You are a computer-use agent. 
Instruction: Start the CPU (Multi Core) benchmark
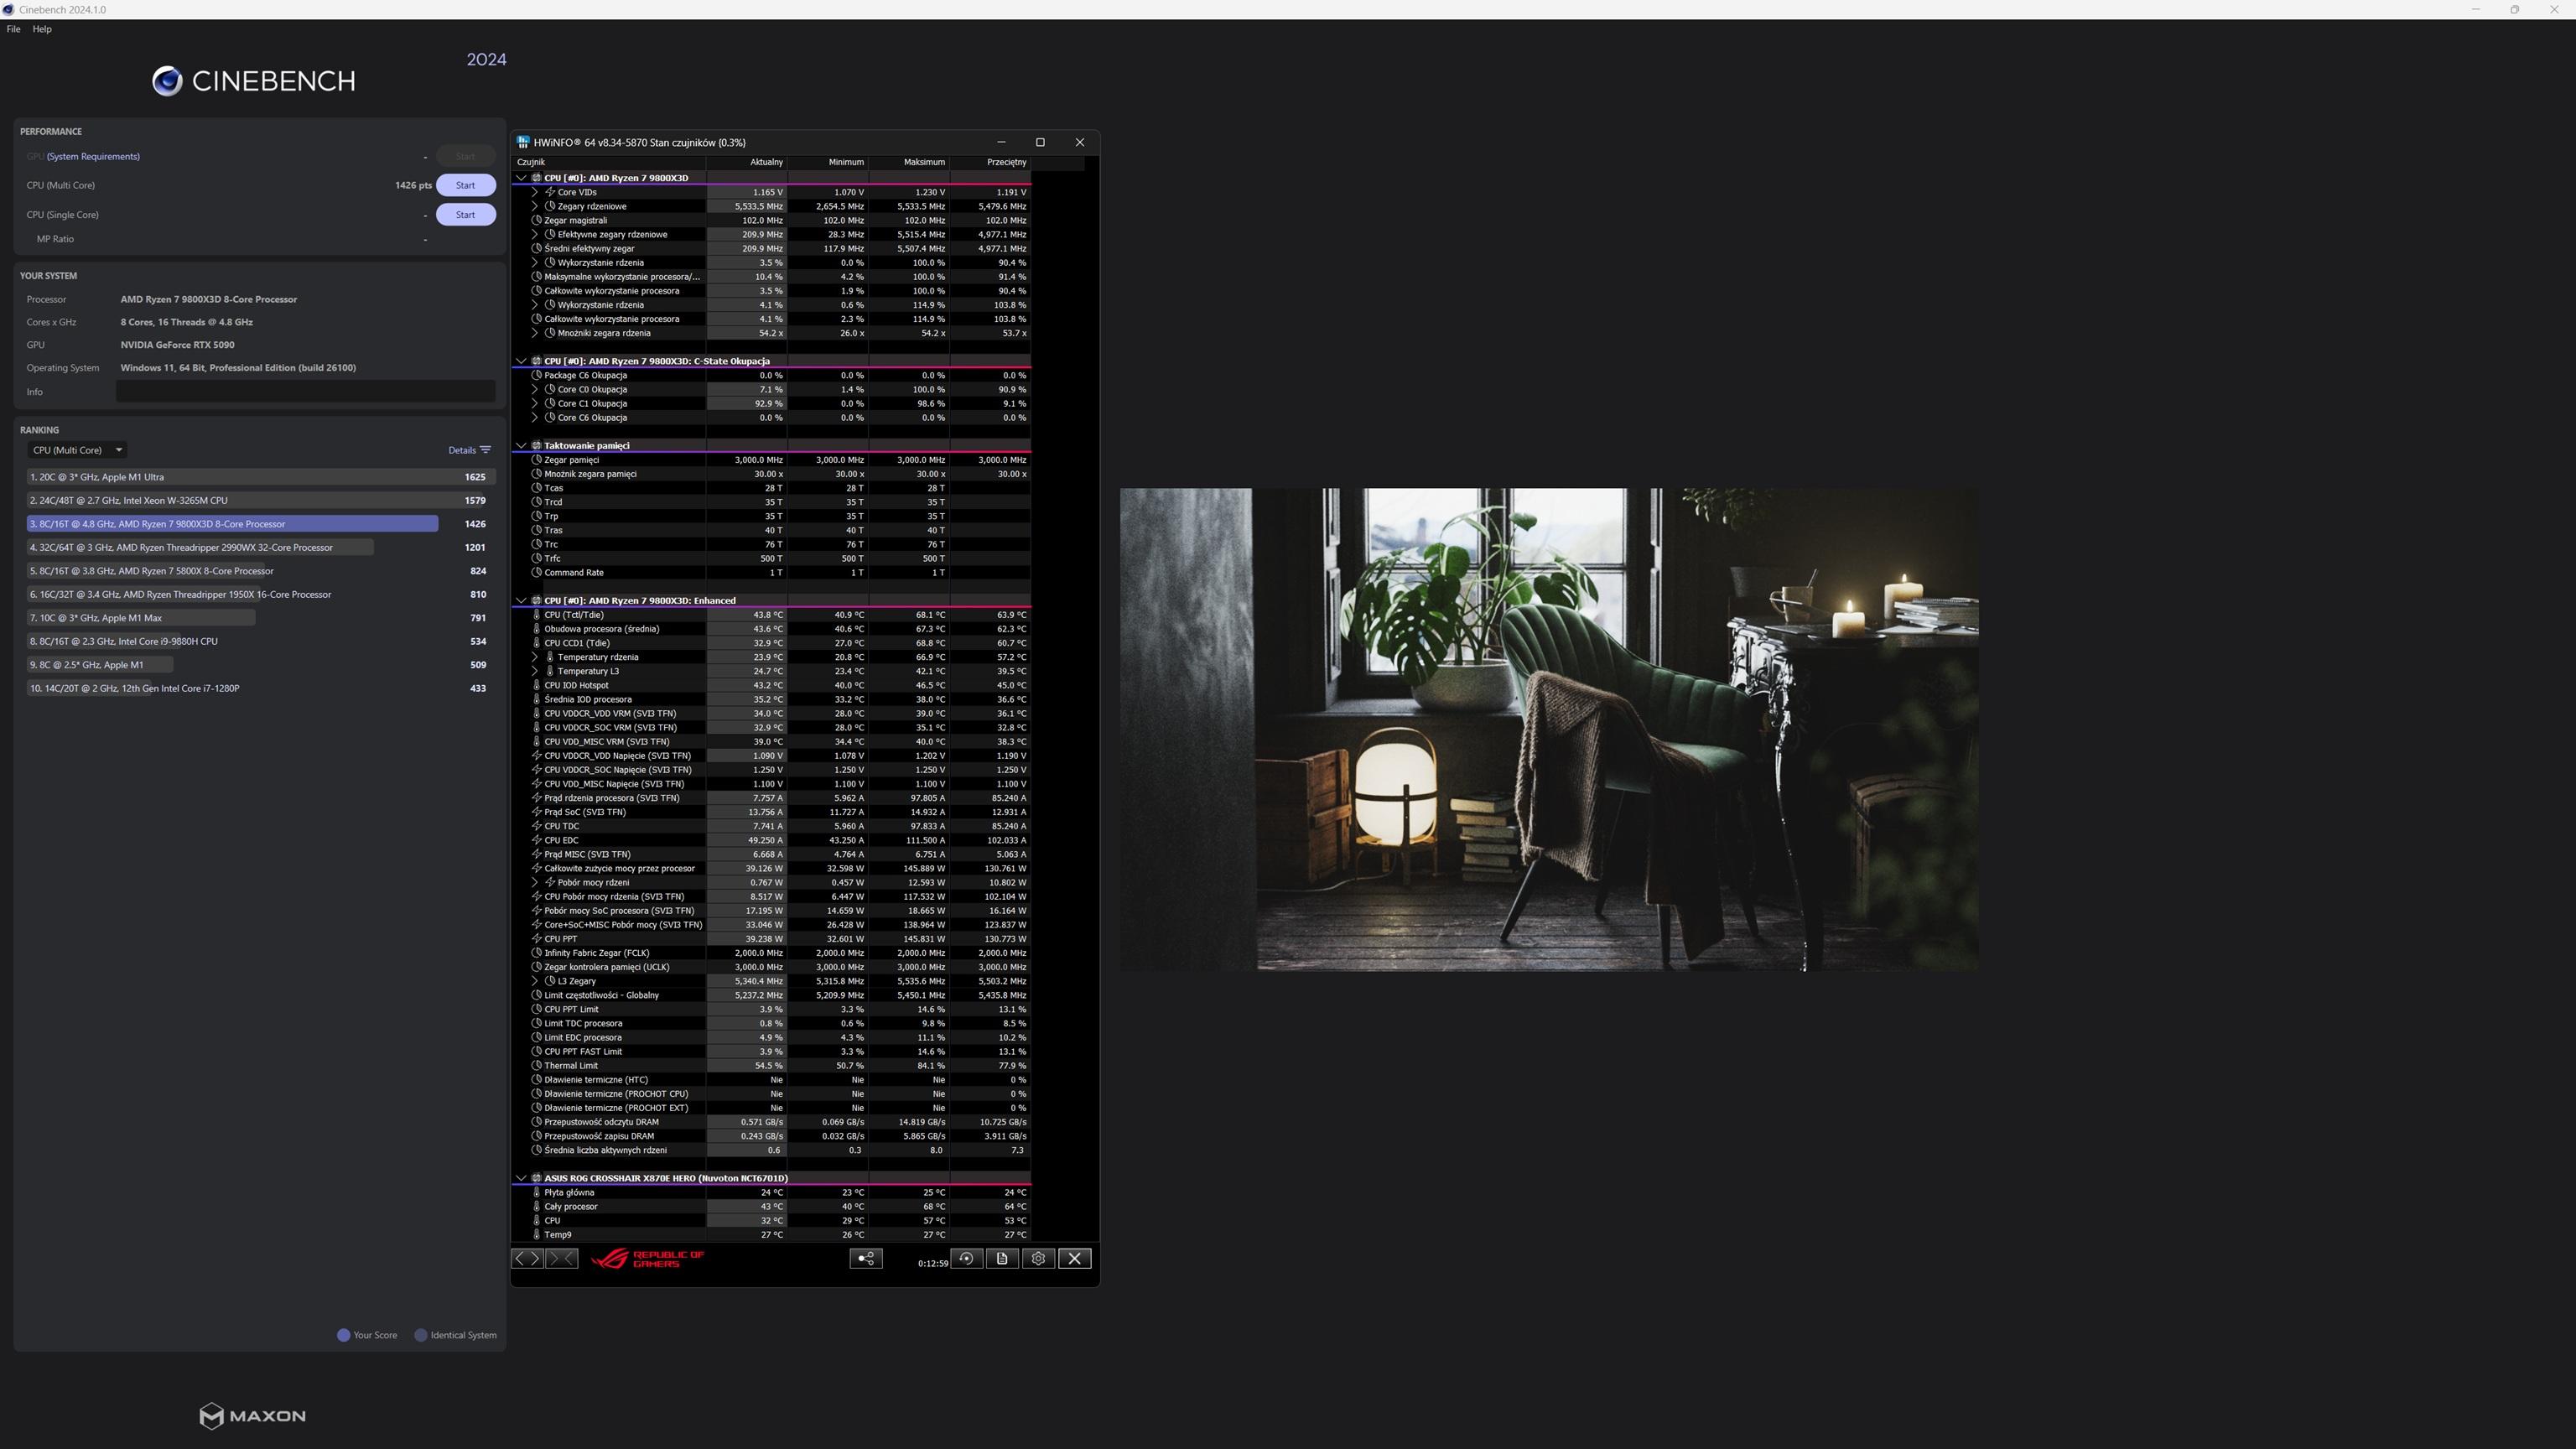pos(465,185)
